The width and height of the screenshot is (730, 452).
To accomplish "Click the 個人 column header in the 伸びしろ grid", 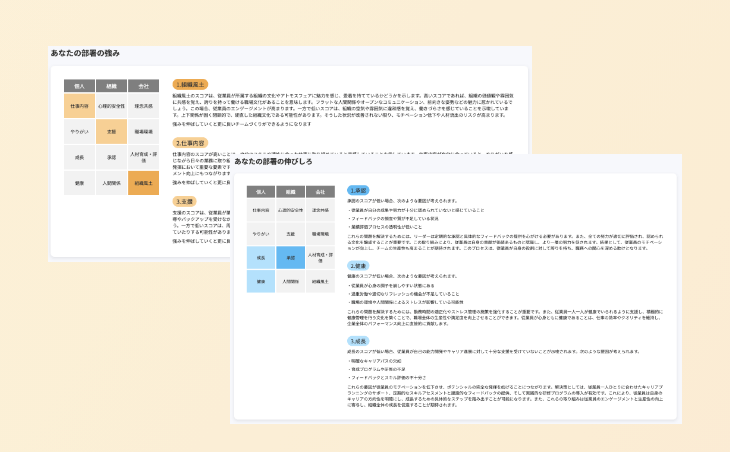I will pos(261,192).
